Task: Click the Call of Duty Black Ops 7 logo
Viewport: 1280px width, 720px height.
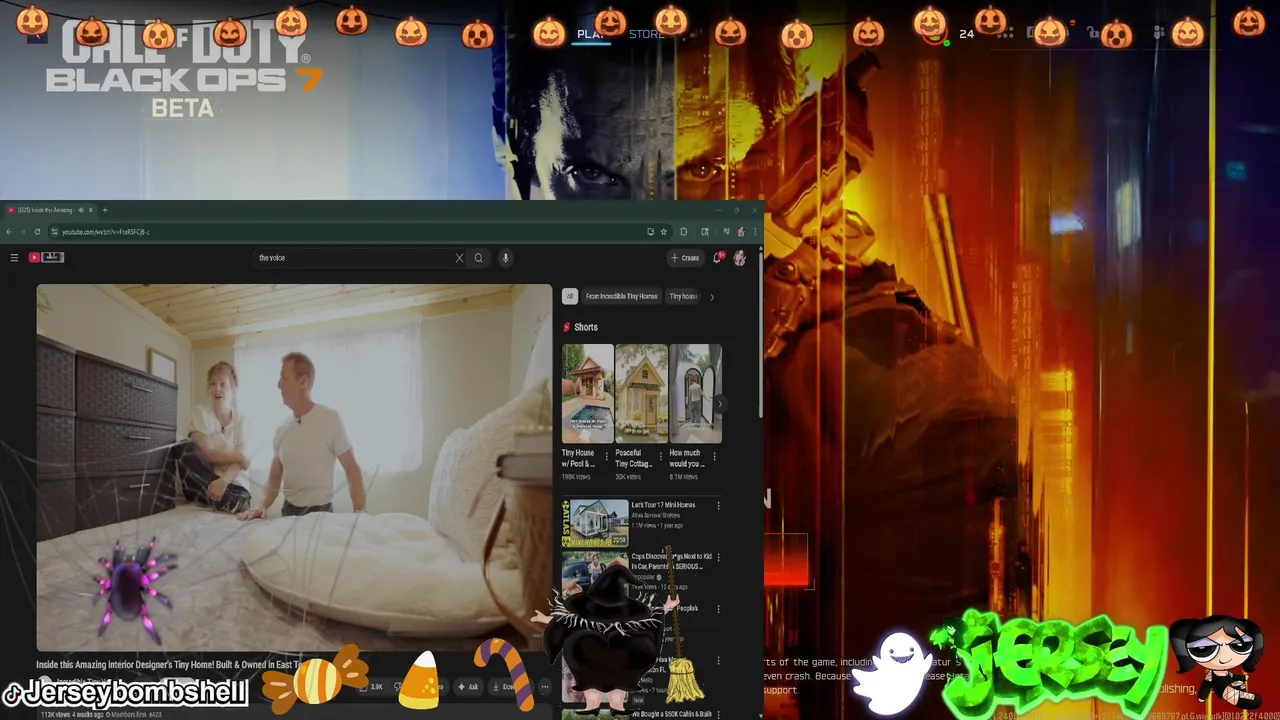Action: [183, 68]
